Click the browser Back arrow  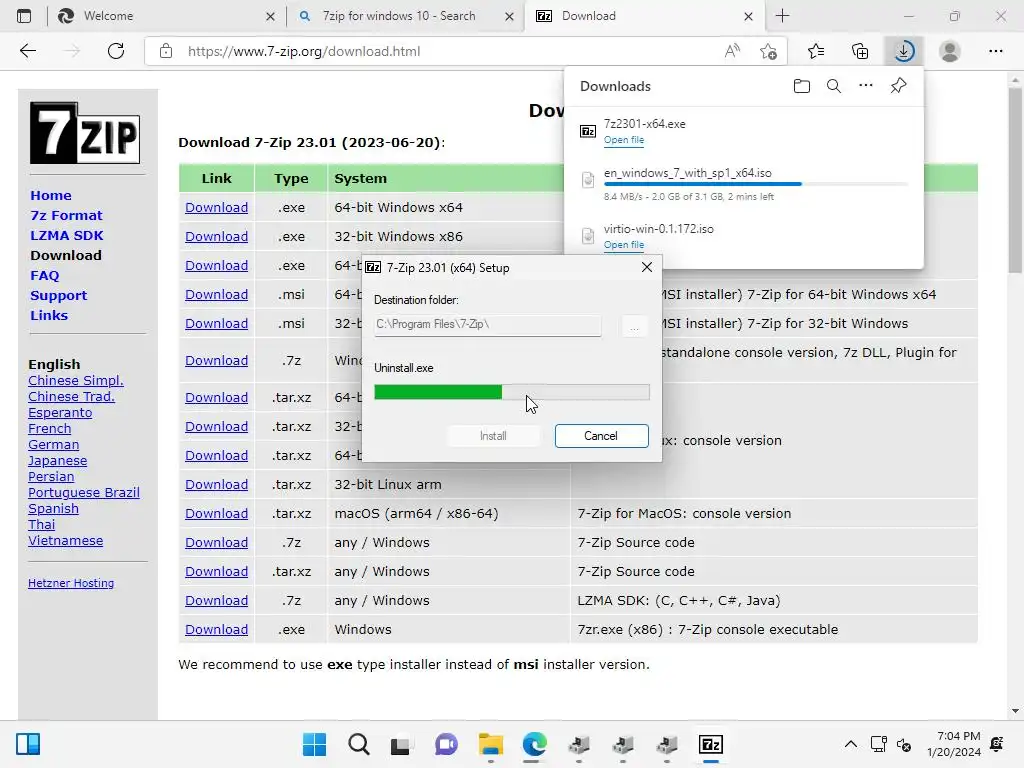[x=27, y=51]
